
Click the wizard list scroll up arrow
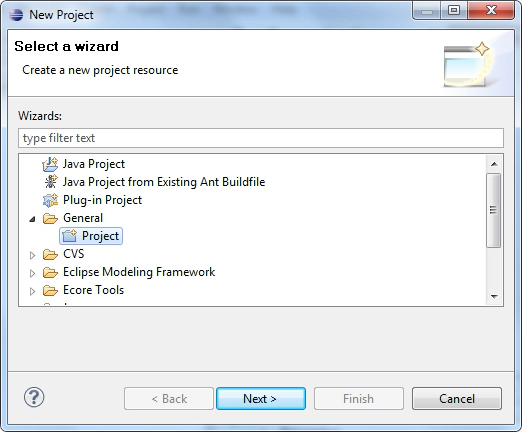point(494,164)
